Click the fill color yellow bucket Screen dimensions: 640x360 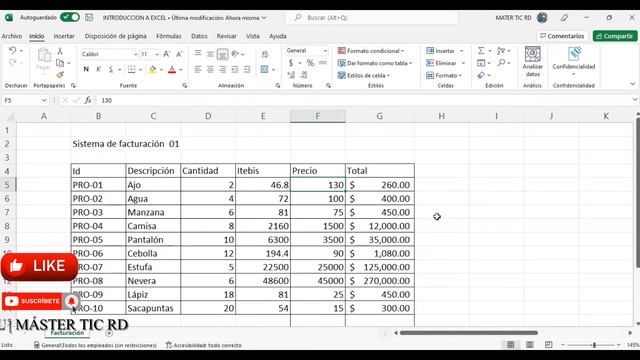[153, 69]
